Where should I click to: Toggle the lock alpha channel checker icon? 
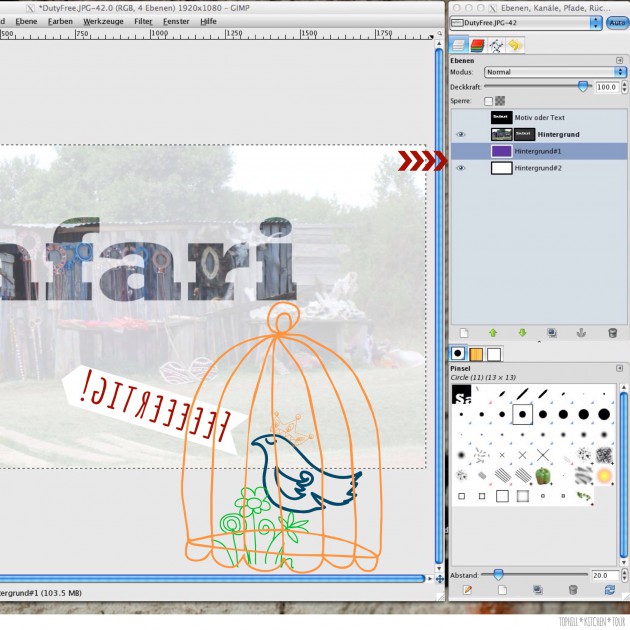tap(500, 100)
